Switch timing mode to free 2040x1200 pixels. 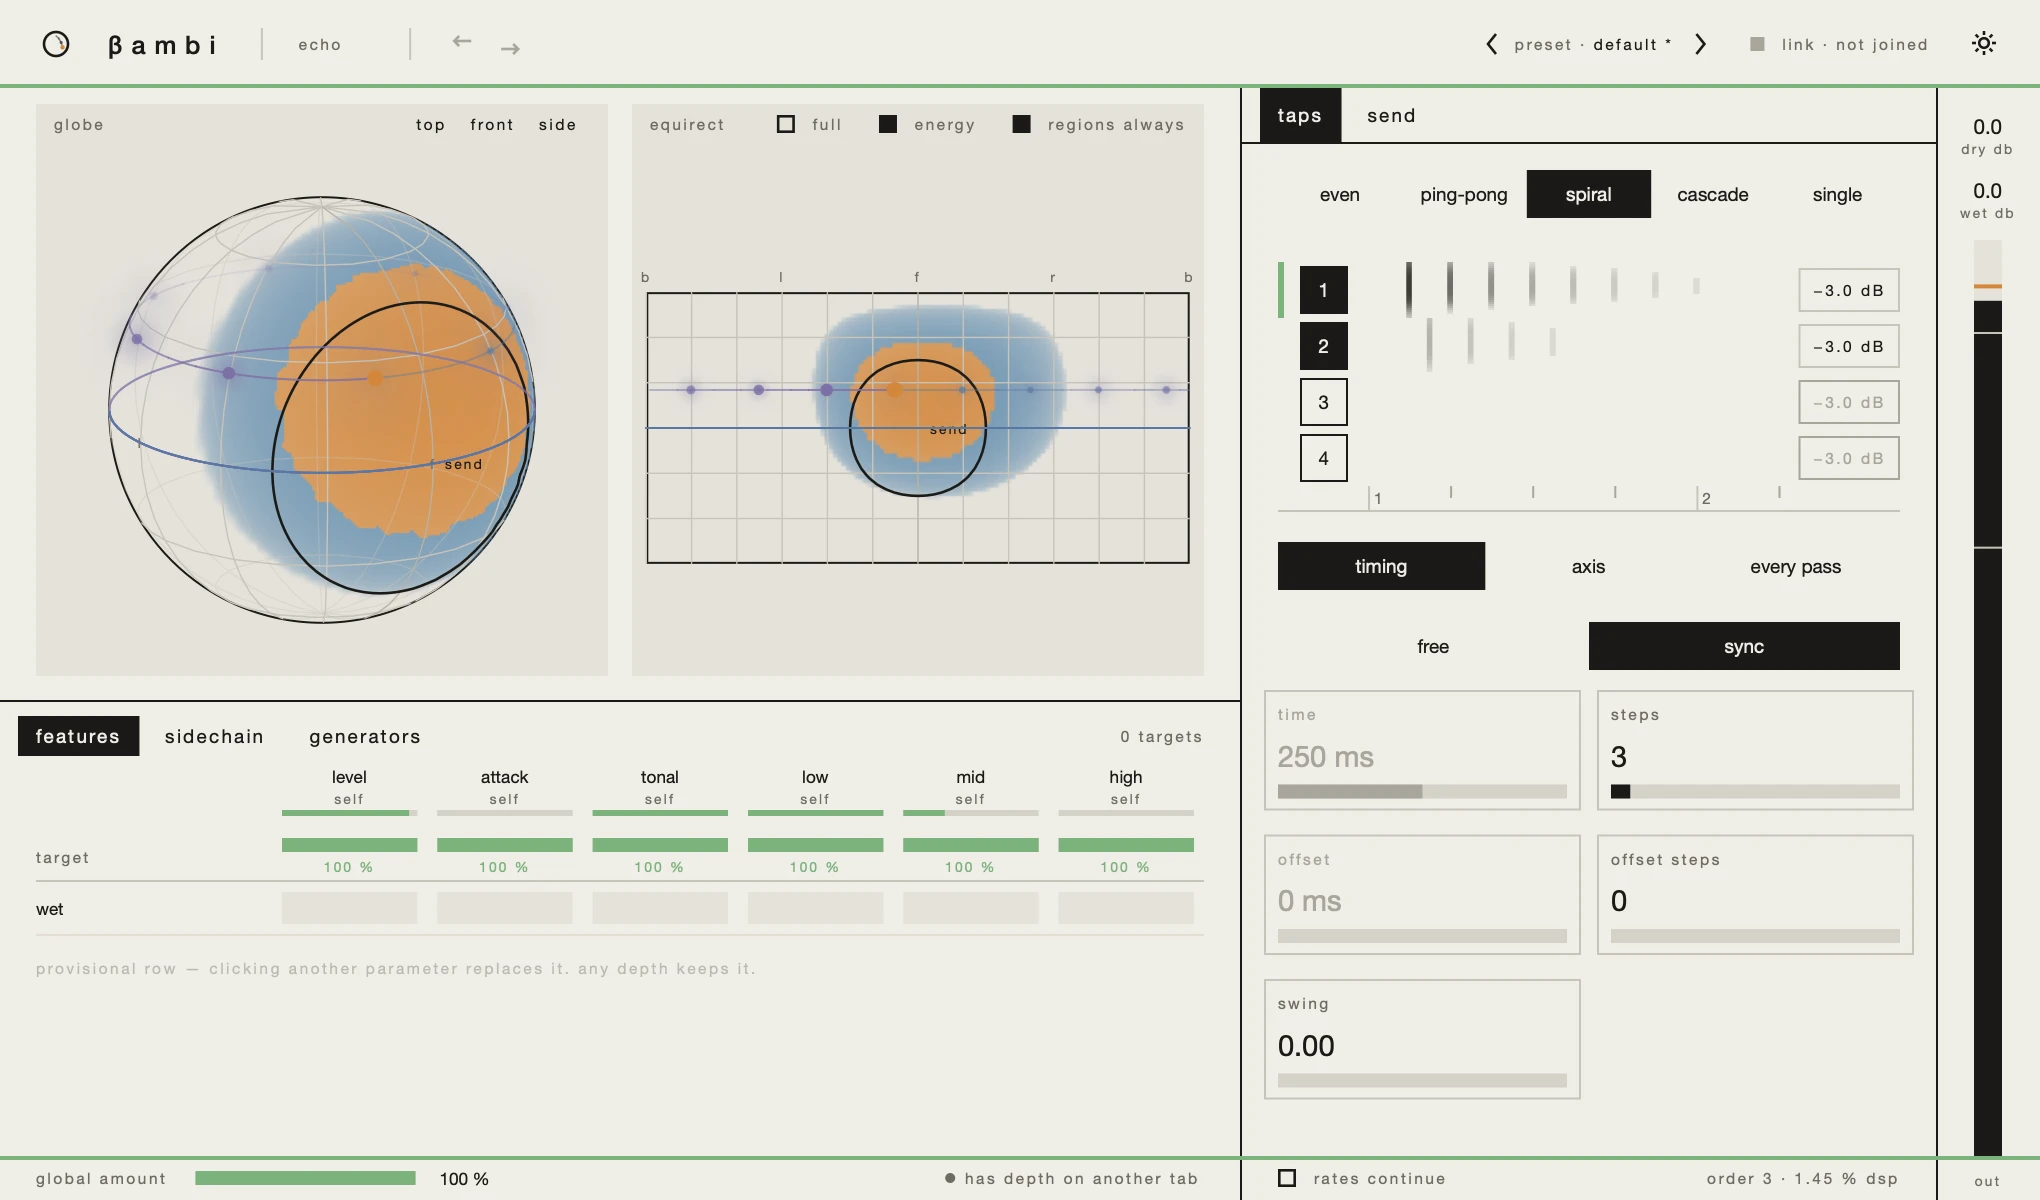(x=1433, y=646)
